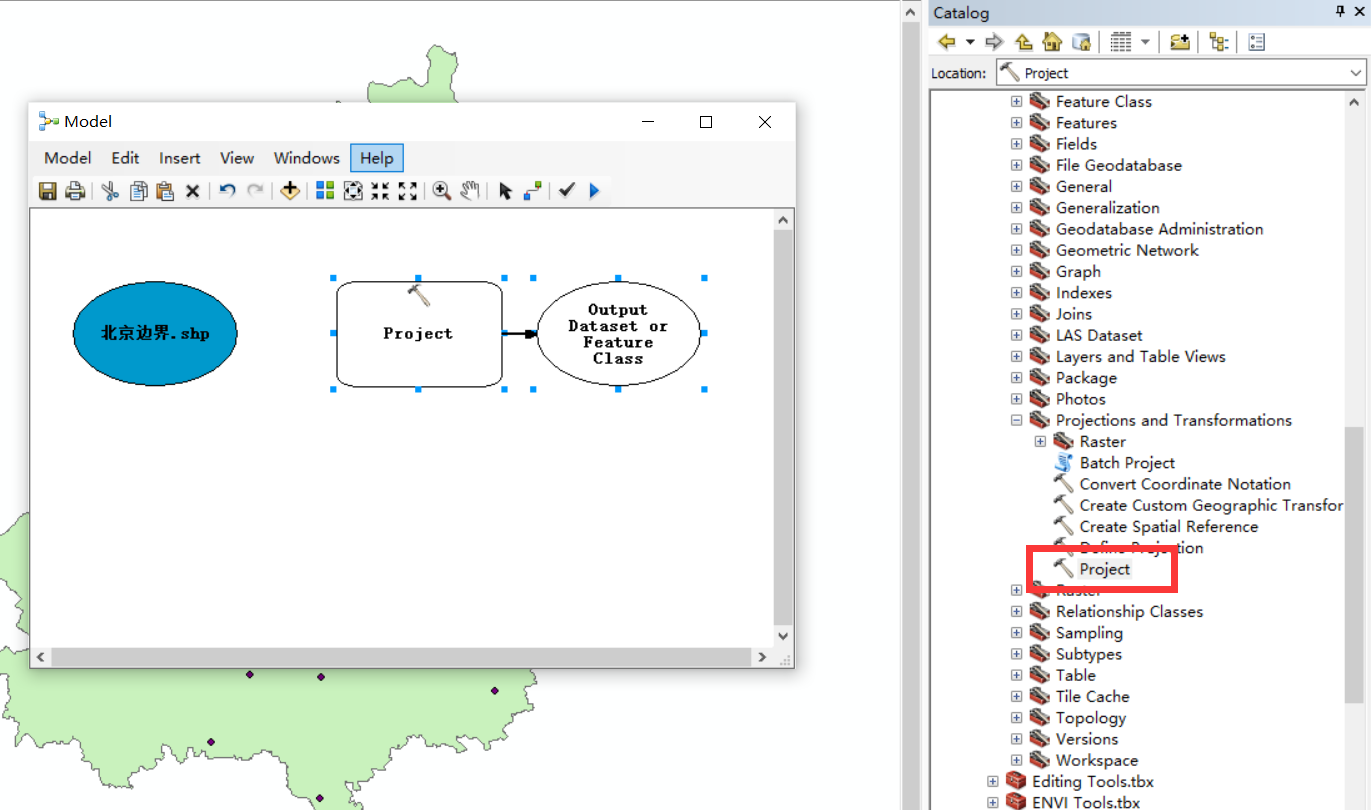Collapse the Projections and Transformations toolset
The height and width of the screenshot is (810, 1371).
1016,420
